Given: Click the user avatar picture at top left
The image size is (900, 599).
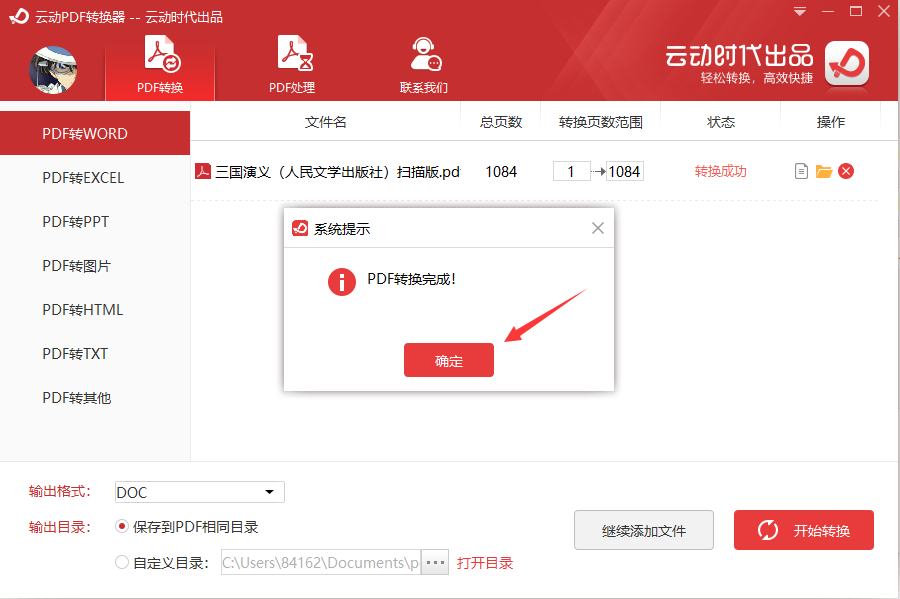Looking at the screenshot, I should [52, 70].
